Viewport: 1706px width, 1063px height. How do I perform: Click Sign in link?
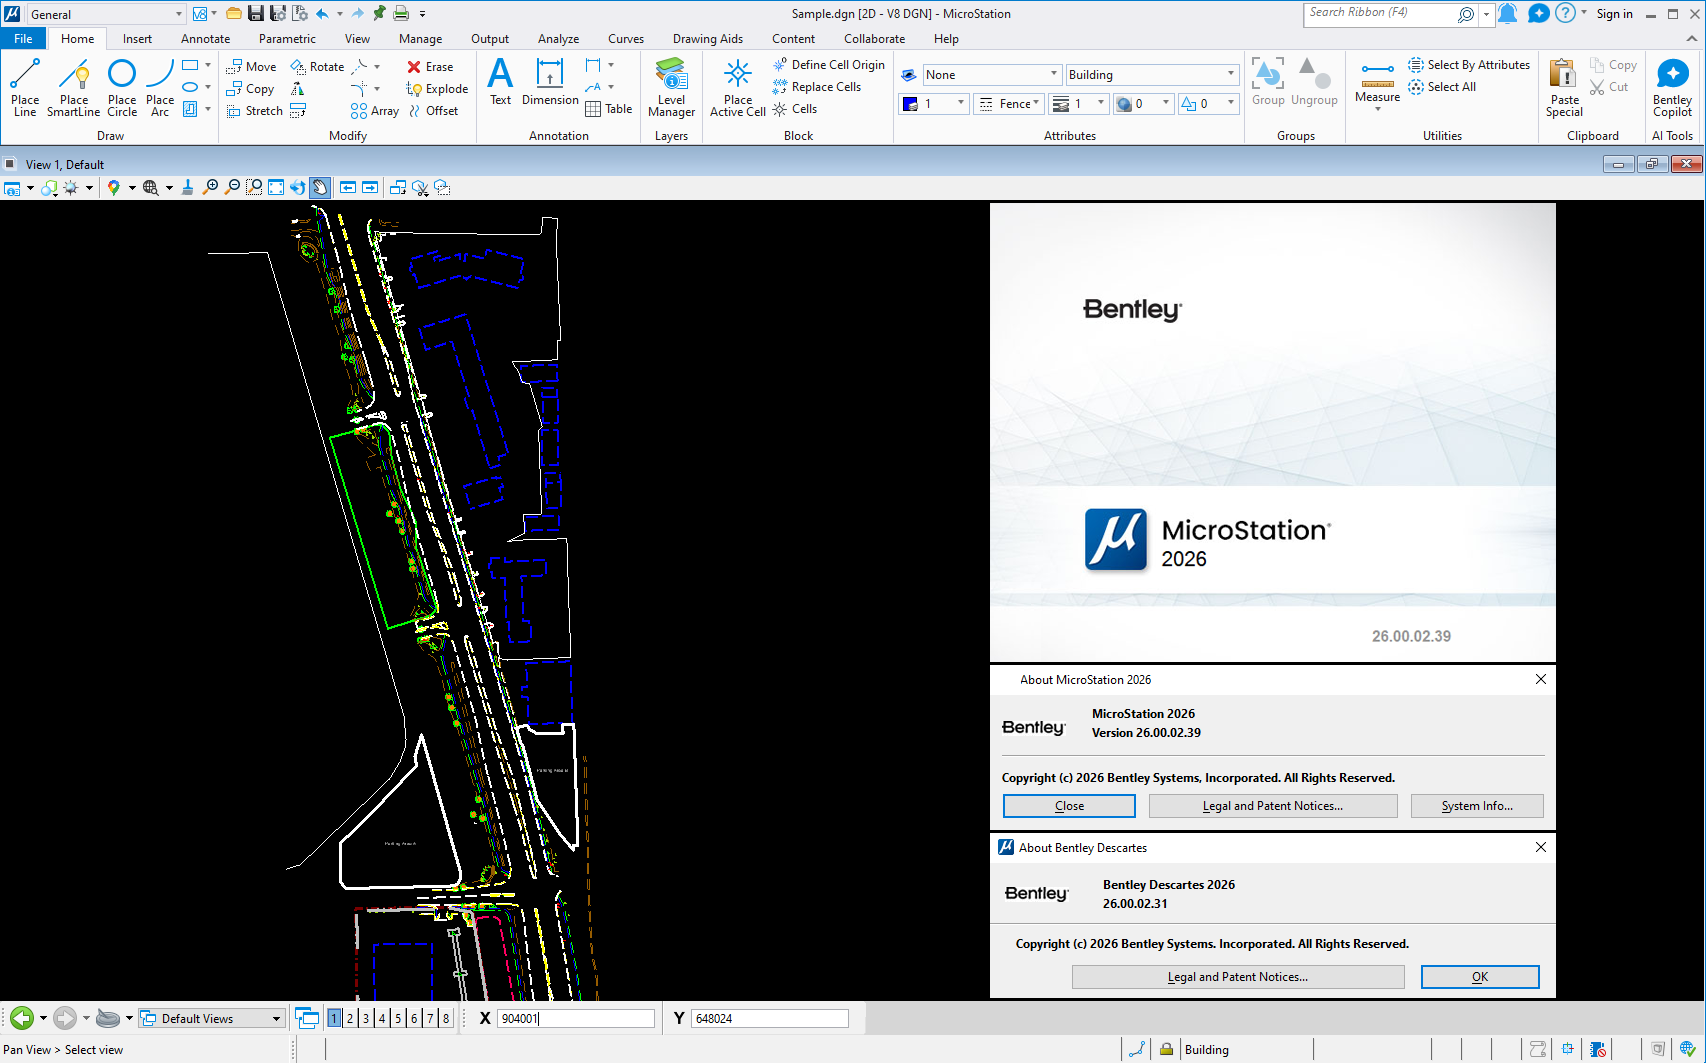[x=1614, y=14]
